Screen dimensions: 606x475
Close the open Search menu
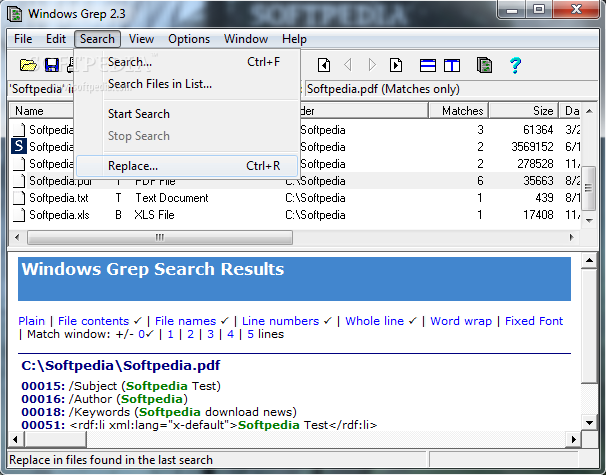(97, 39)
